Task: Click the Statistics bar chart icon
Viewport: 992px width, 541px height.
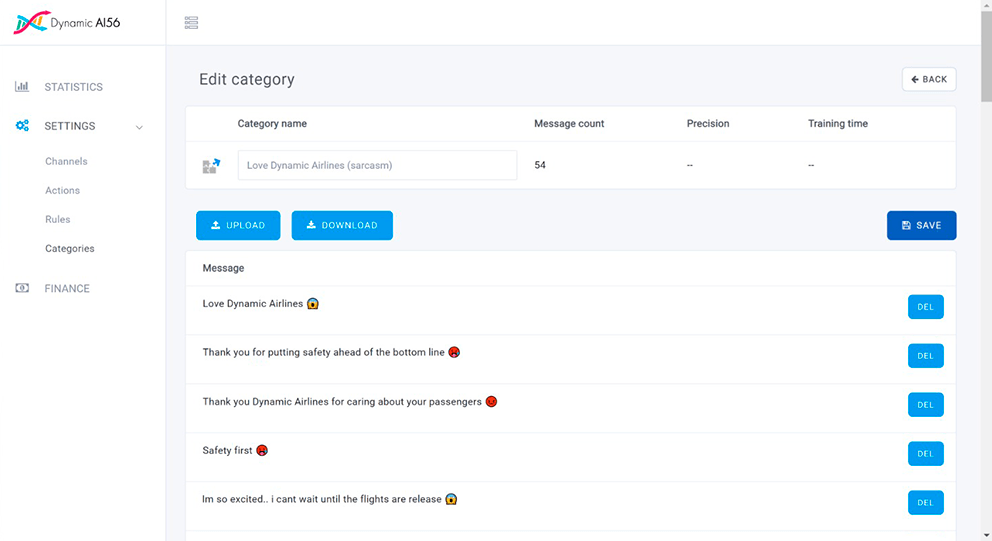Action: [22, 87]
